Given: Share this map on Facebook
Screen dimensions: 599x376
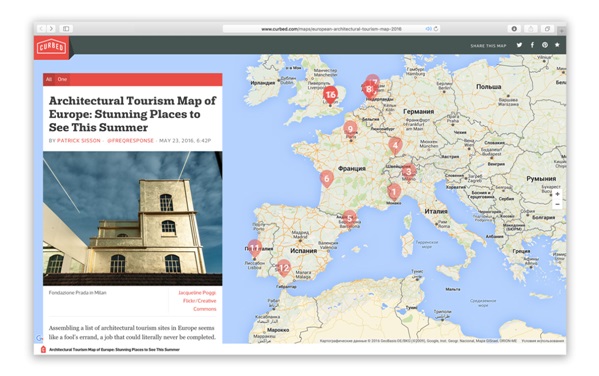Looking at the screenshot, I should (x=532, y=45).
